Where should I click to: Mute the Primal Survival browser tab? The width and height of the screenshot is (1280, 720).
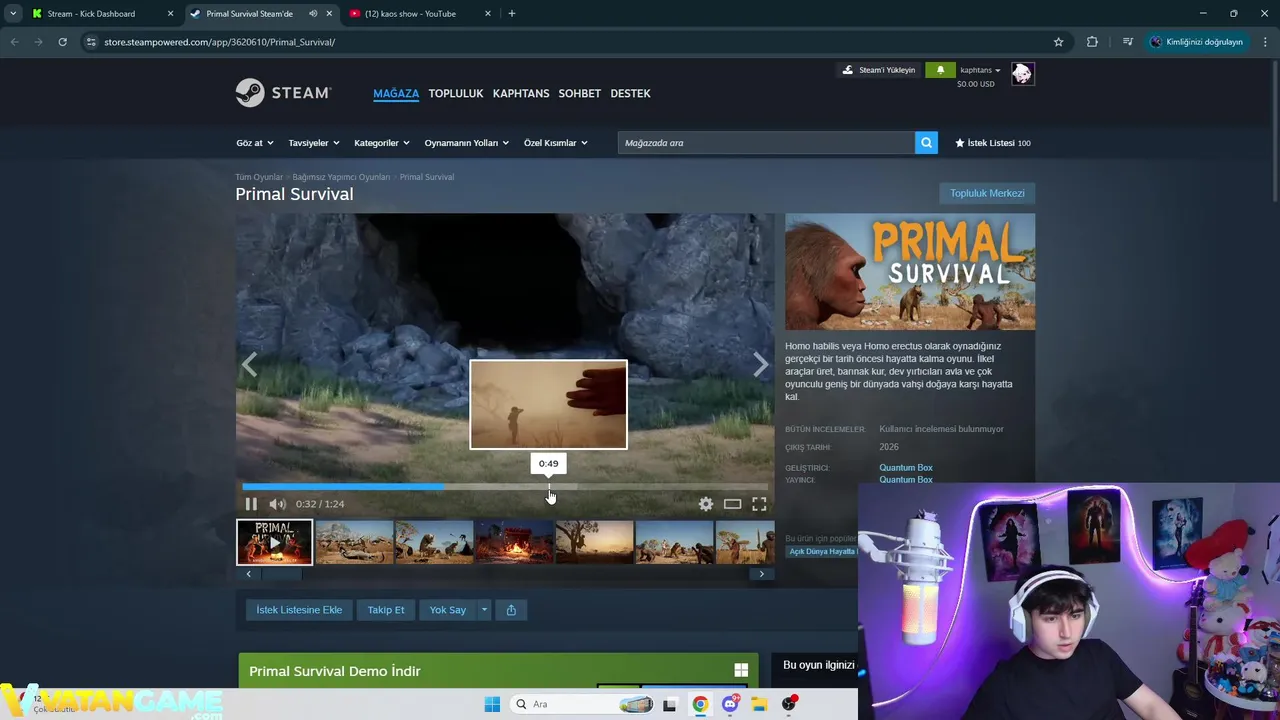pos(314,14)
